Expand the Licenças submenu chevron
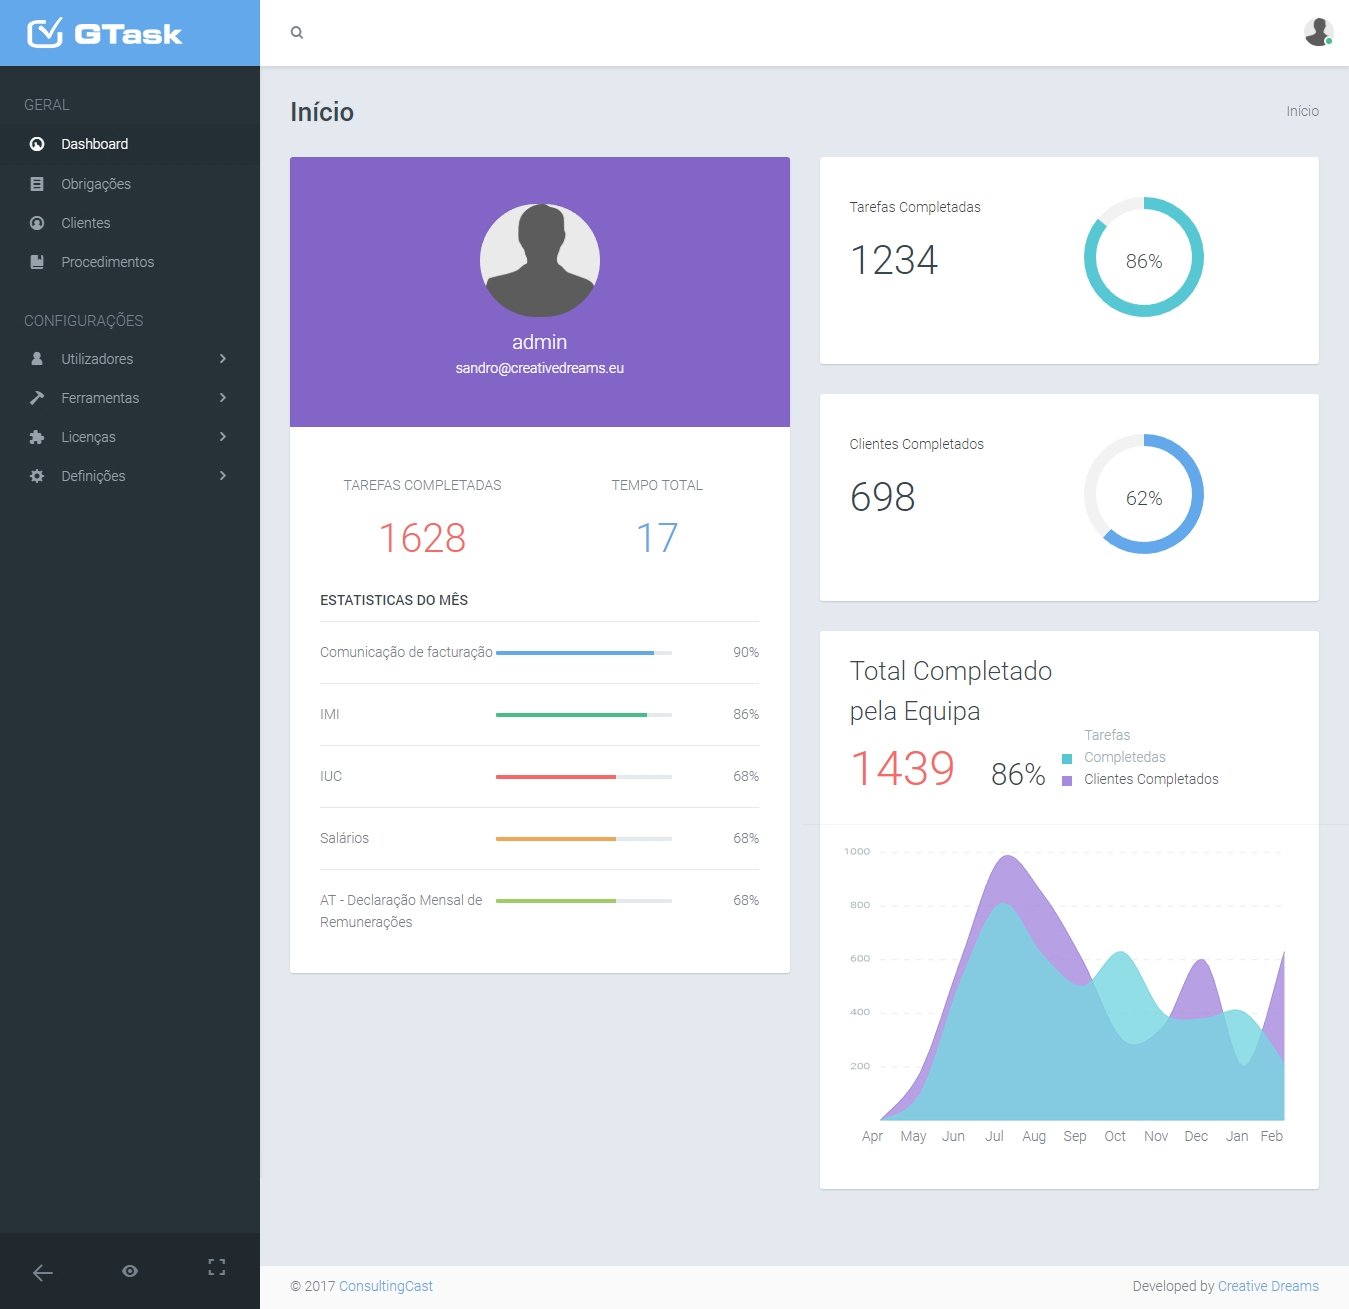 click(x=223, y=437)
